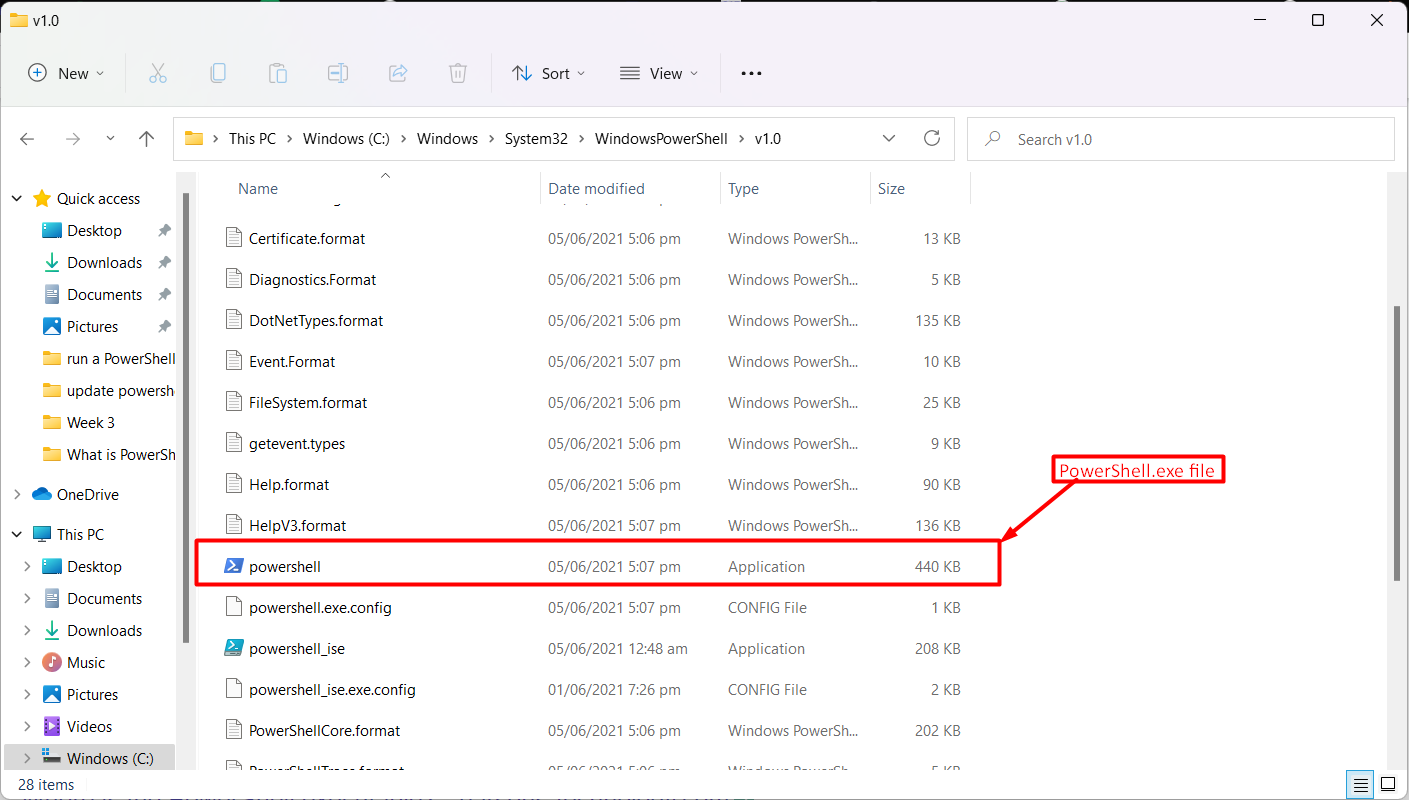Go up one folder level arrow
The width and height of the screenshot is (1409, 800).
coord(146,139)
